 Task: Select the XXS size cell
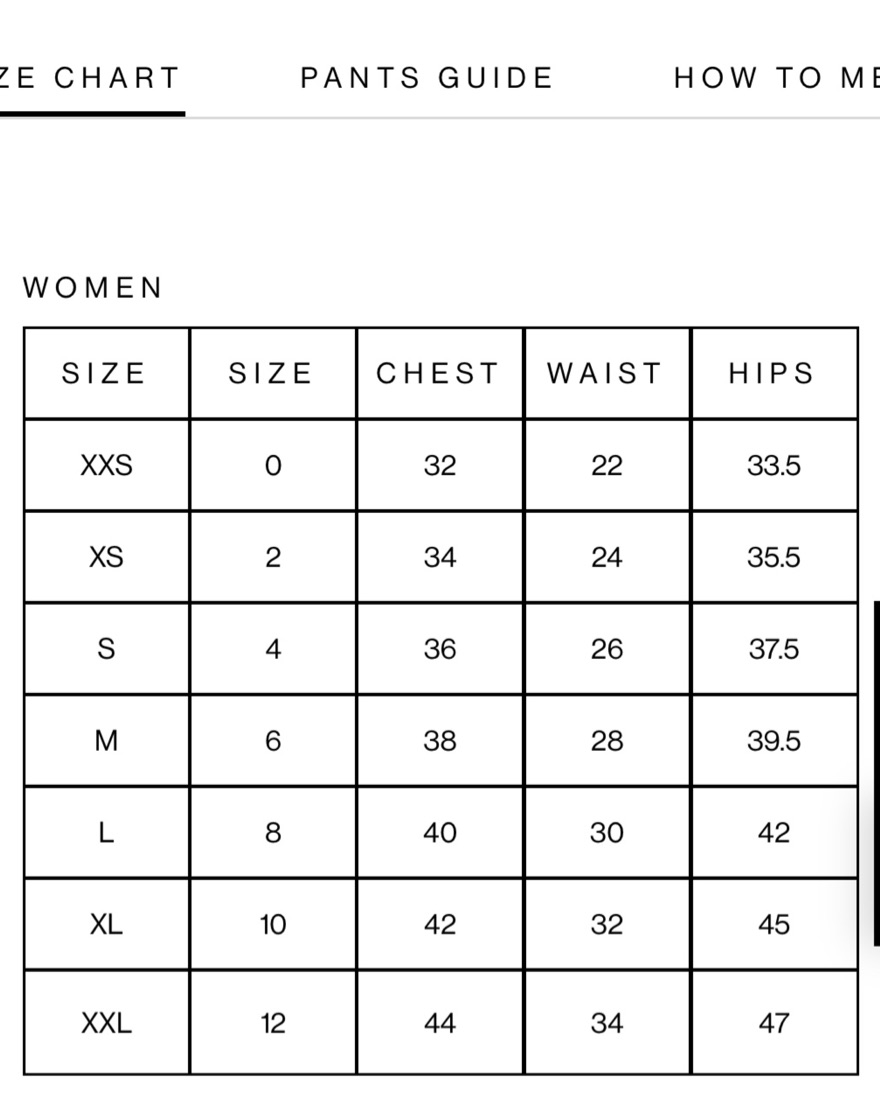click(106, 466)
